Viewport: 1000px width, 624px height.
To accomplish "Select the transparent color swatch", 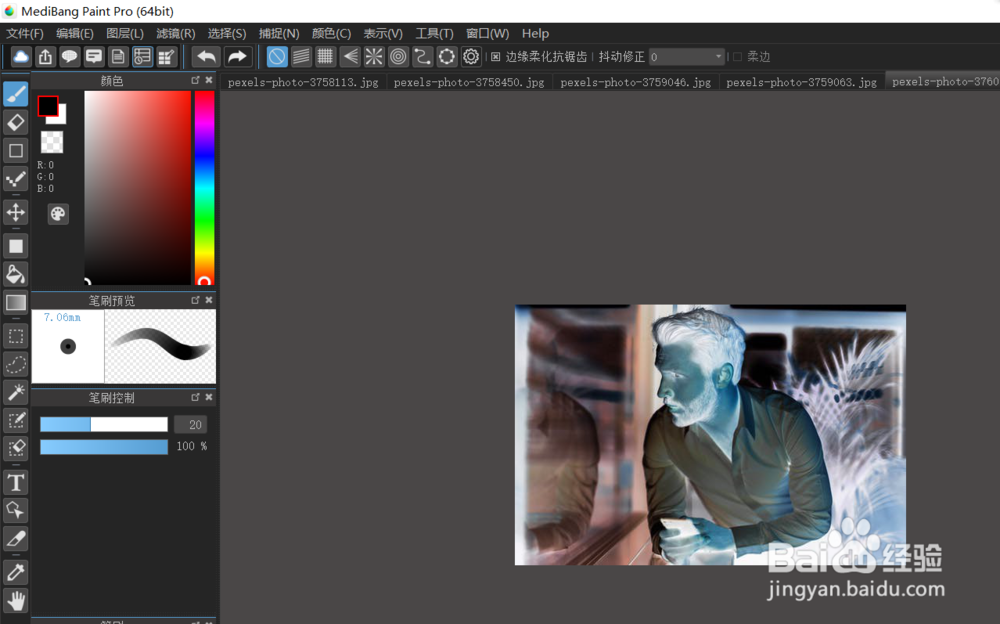I will coord(52,142).
